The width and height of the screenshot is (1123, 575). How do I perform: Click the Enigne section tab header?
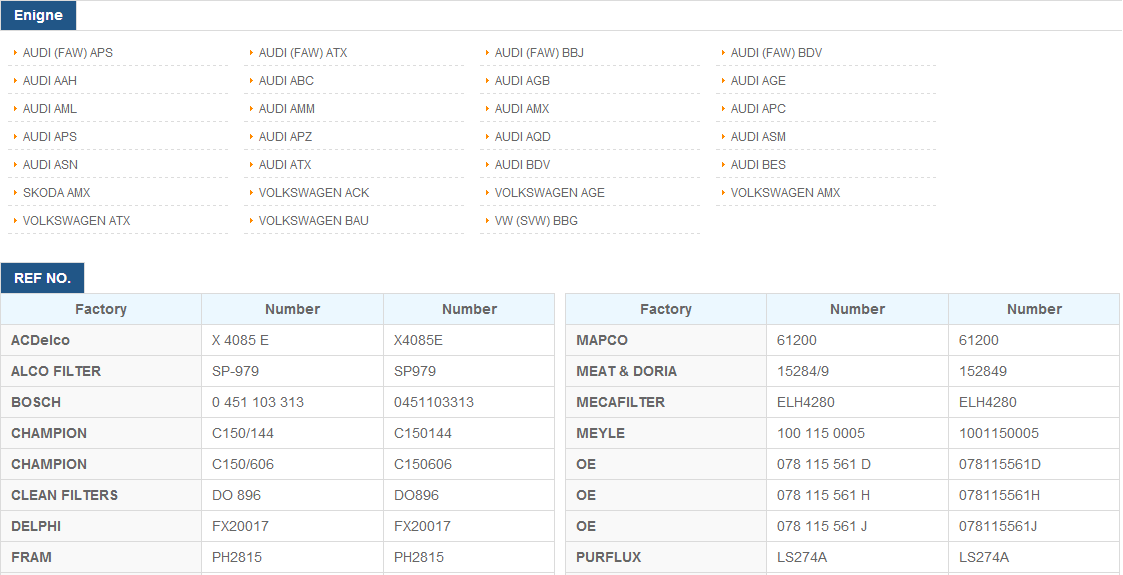[x=38, y=15]
